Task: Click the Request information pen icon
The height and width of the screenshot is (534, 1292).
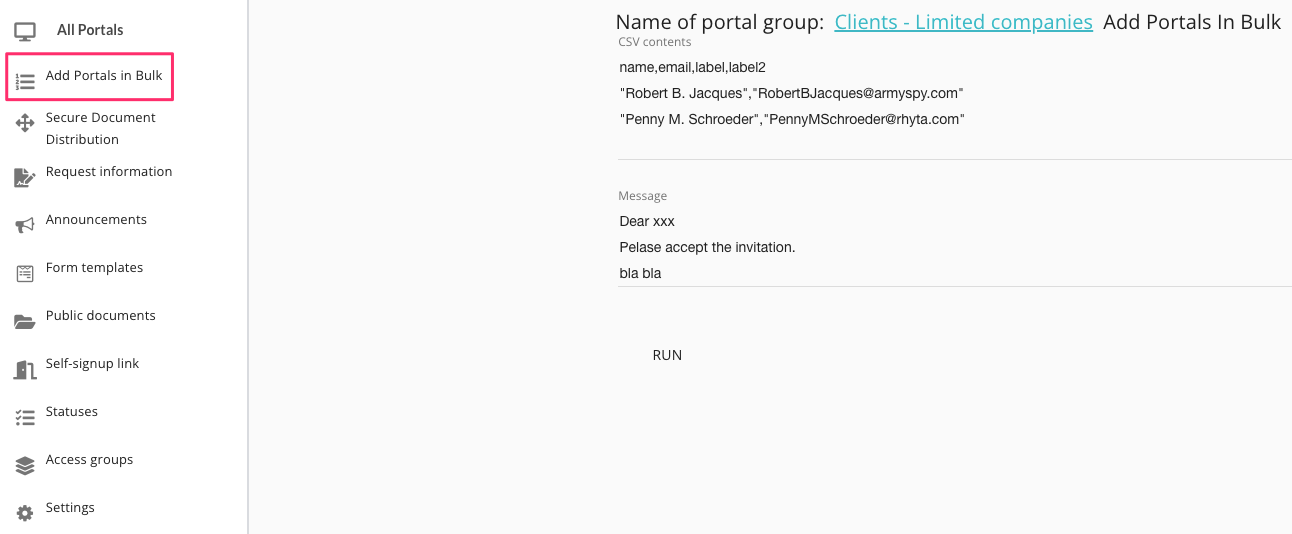Action: (25, 177)
